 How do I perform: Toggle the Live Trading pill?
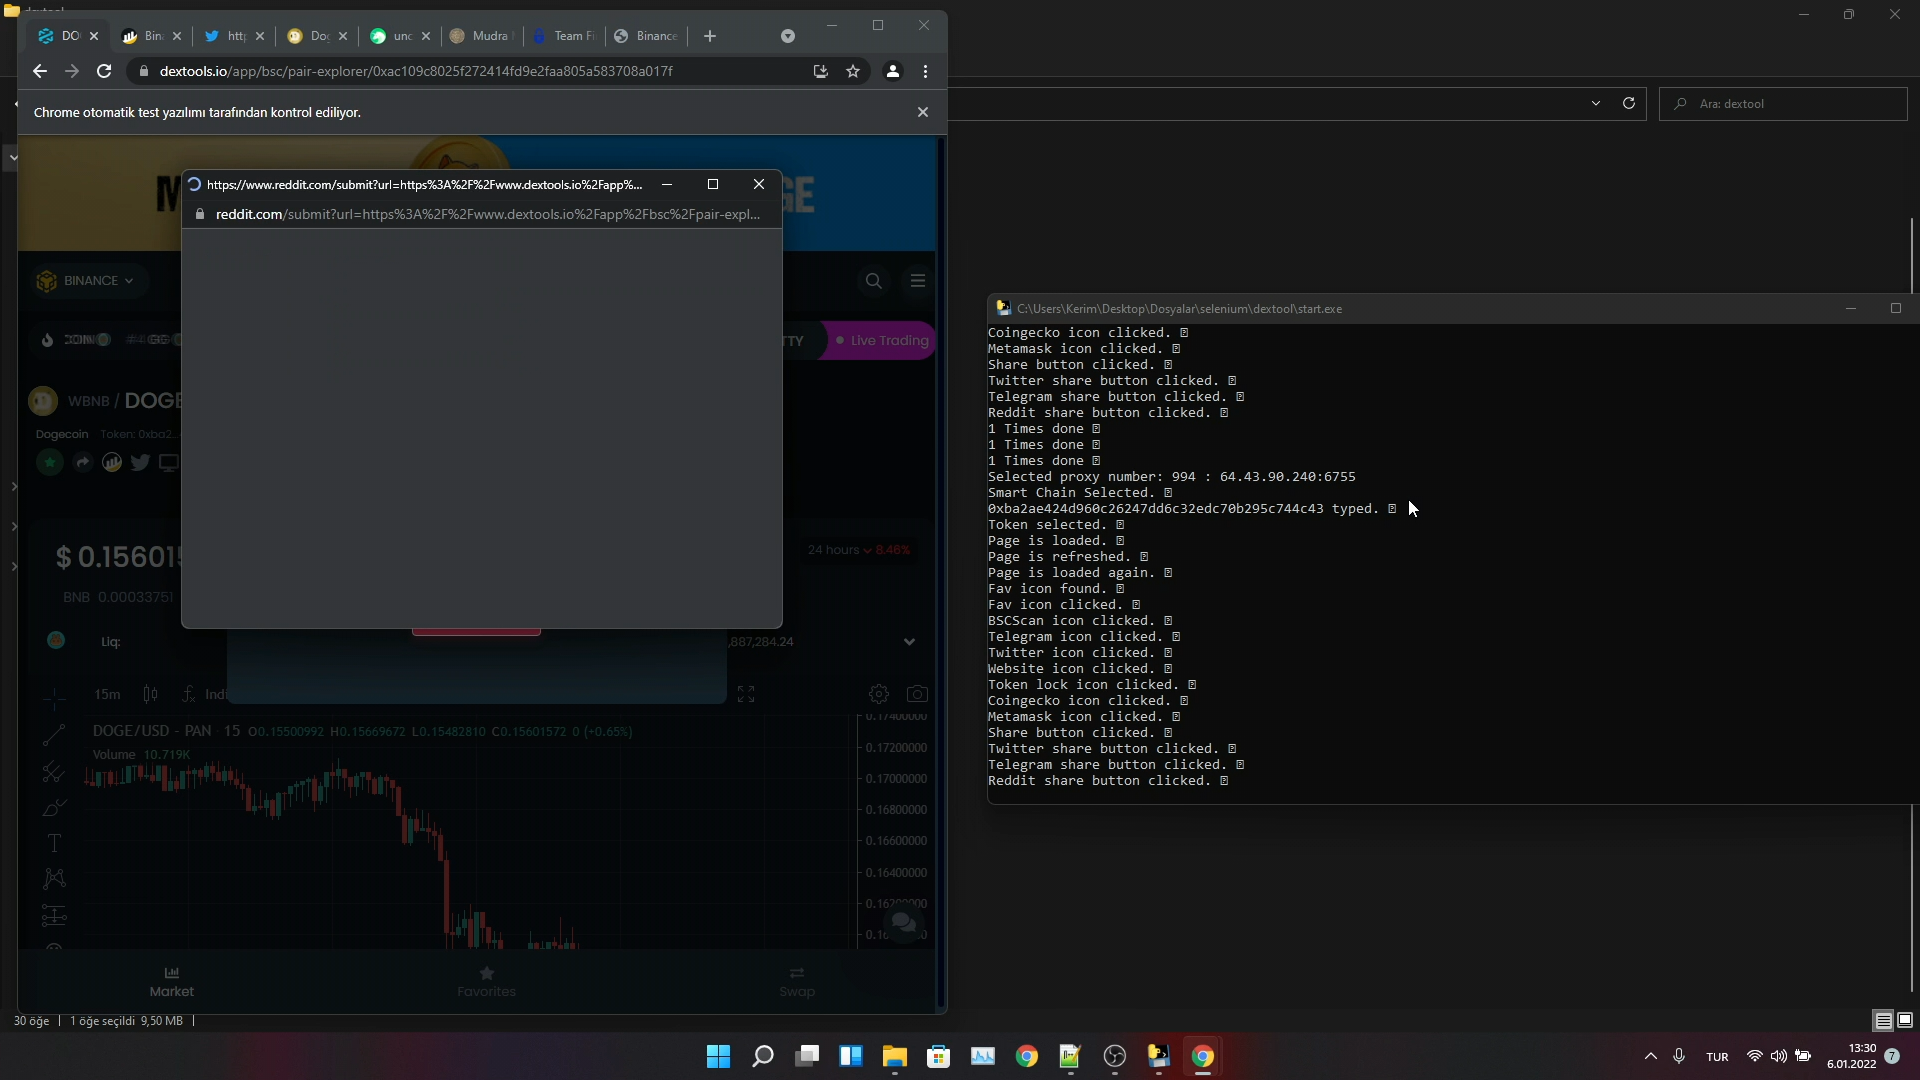click(x=880, y=340)
